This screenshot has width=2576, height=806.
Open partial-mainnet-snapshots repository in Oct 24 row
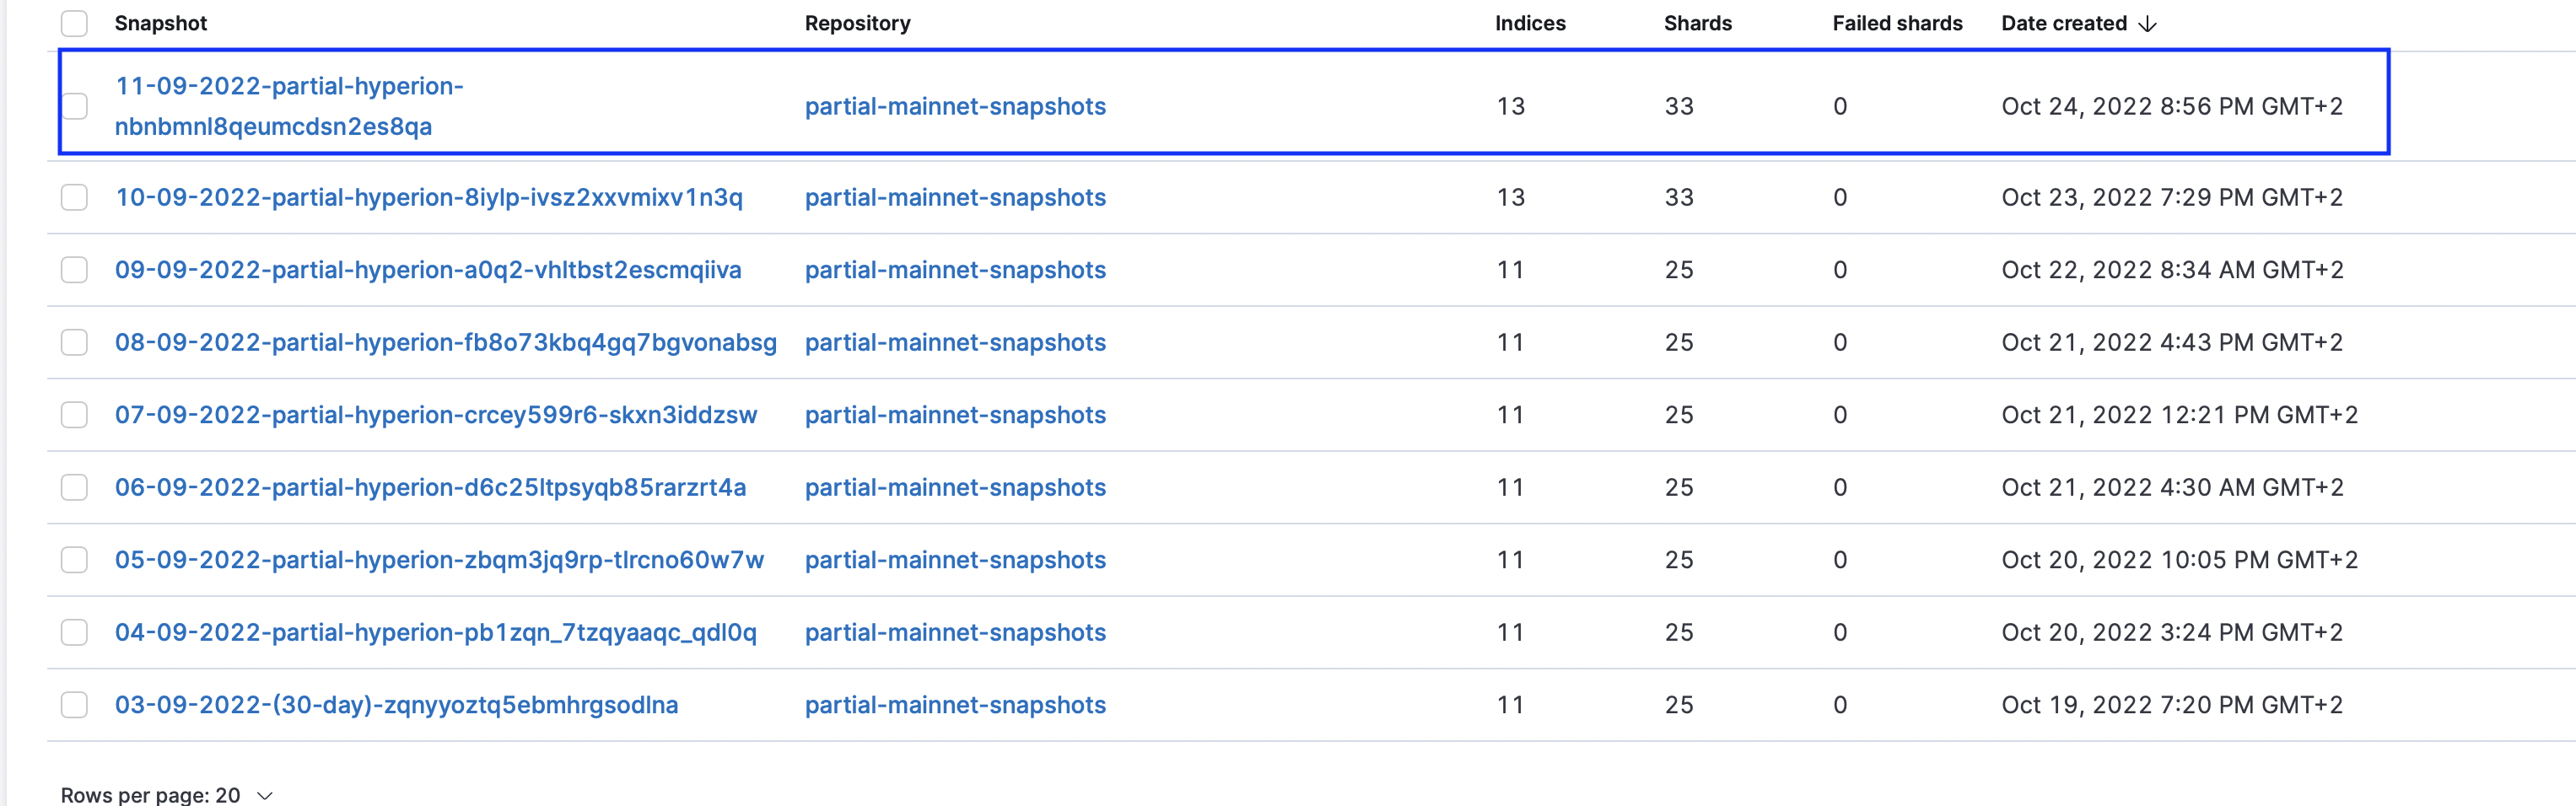click(x=955, y=106)
